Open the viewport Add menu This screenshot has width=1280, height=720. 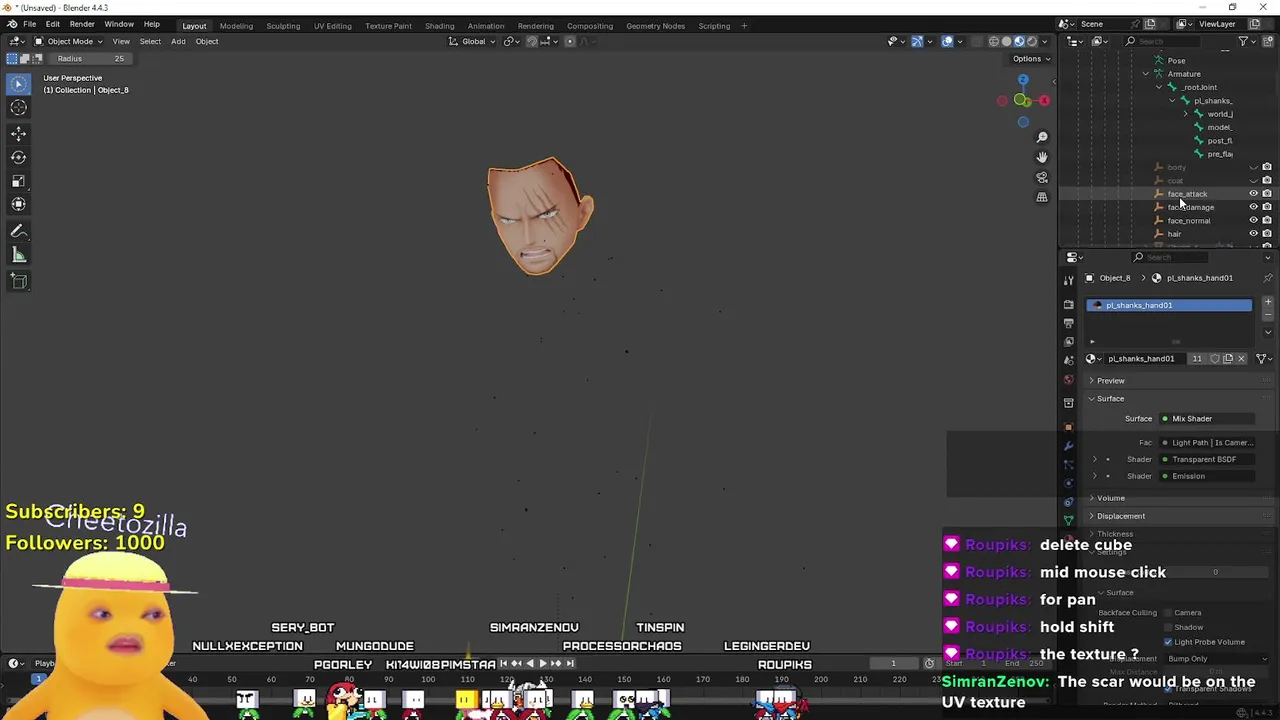(178, 41)
